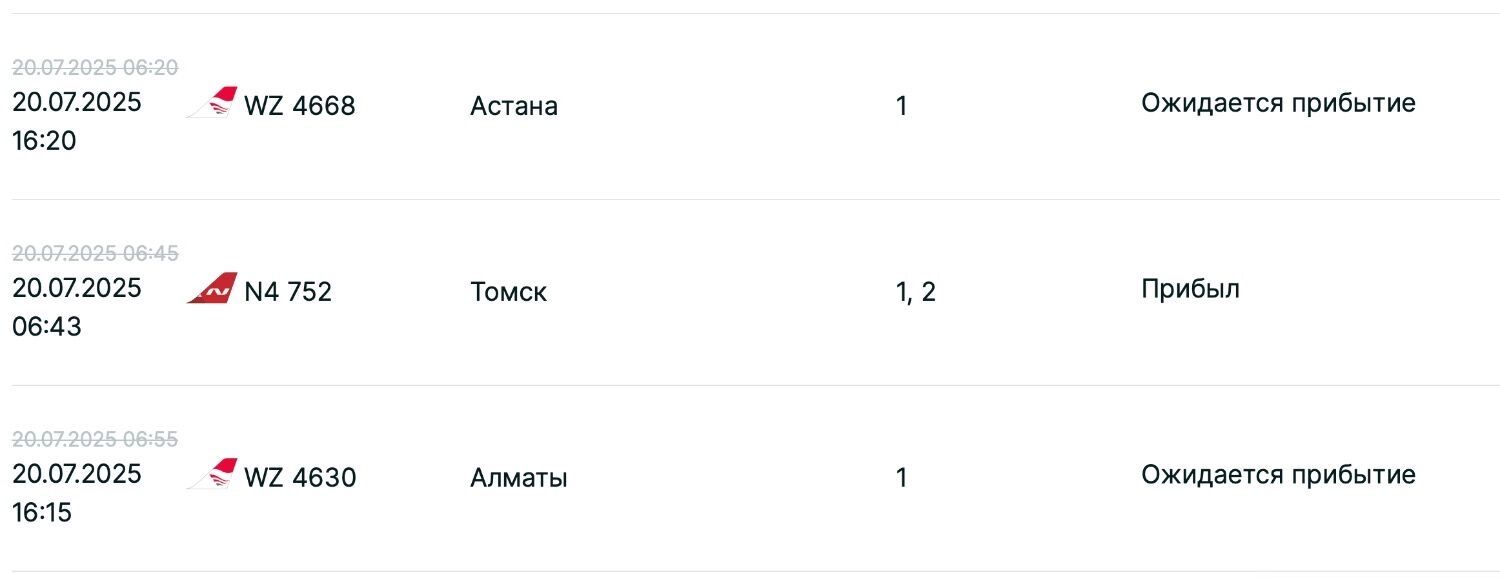The image size is (1500, 578).
Task: Click the Red Wings logo beside WZ 4668
Action: (x=212, y=103)
